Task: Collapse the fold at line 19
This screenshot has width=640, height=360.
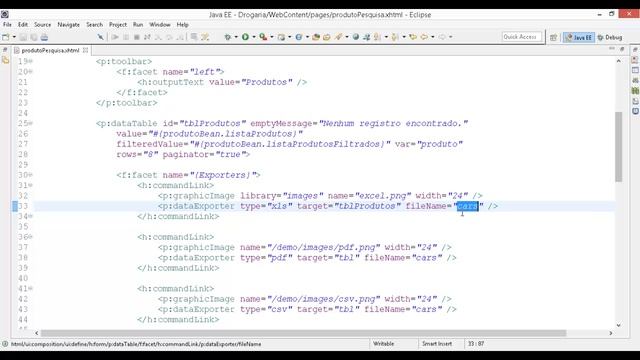Action: pos(31,61)
